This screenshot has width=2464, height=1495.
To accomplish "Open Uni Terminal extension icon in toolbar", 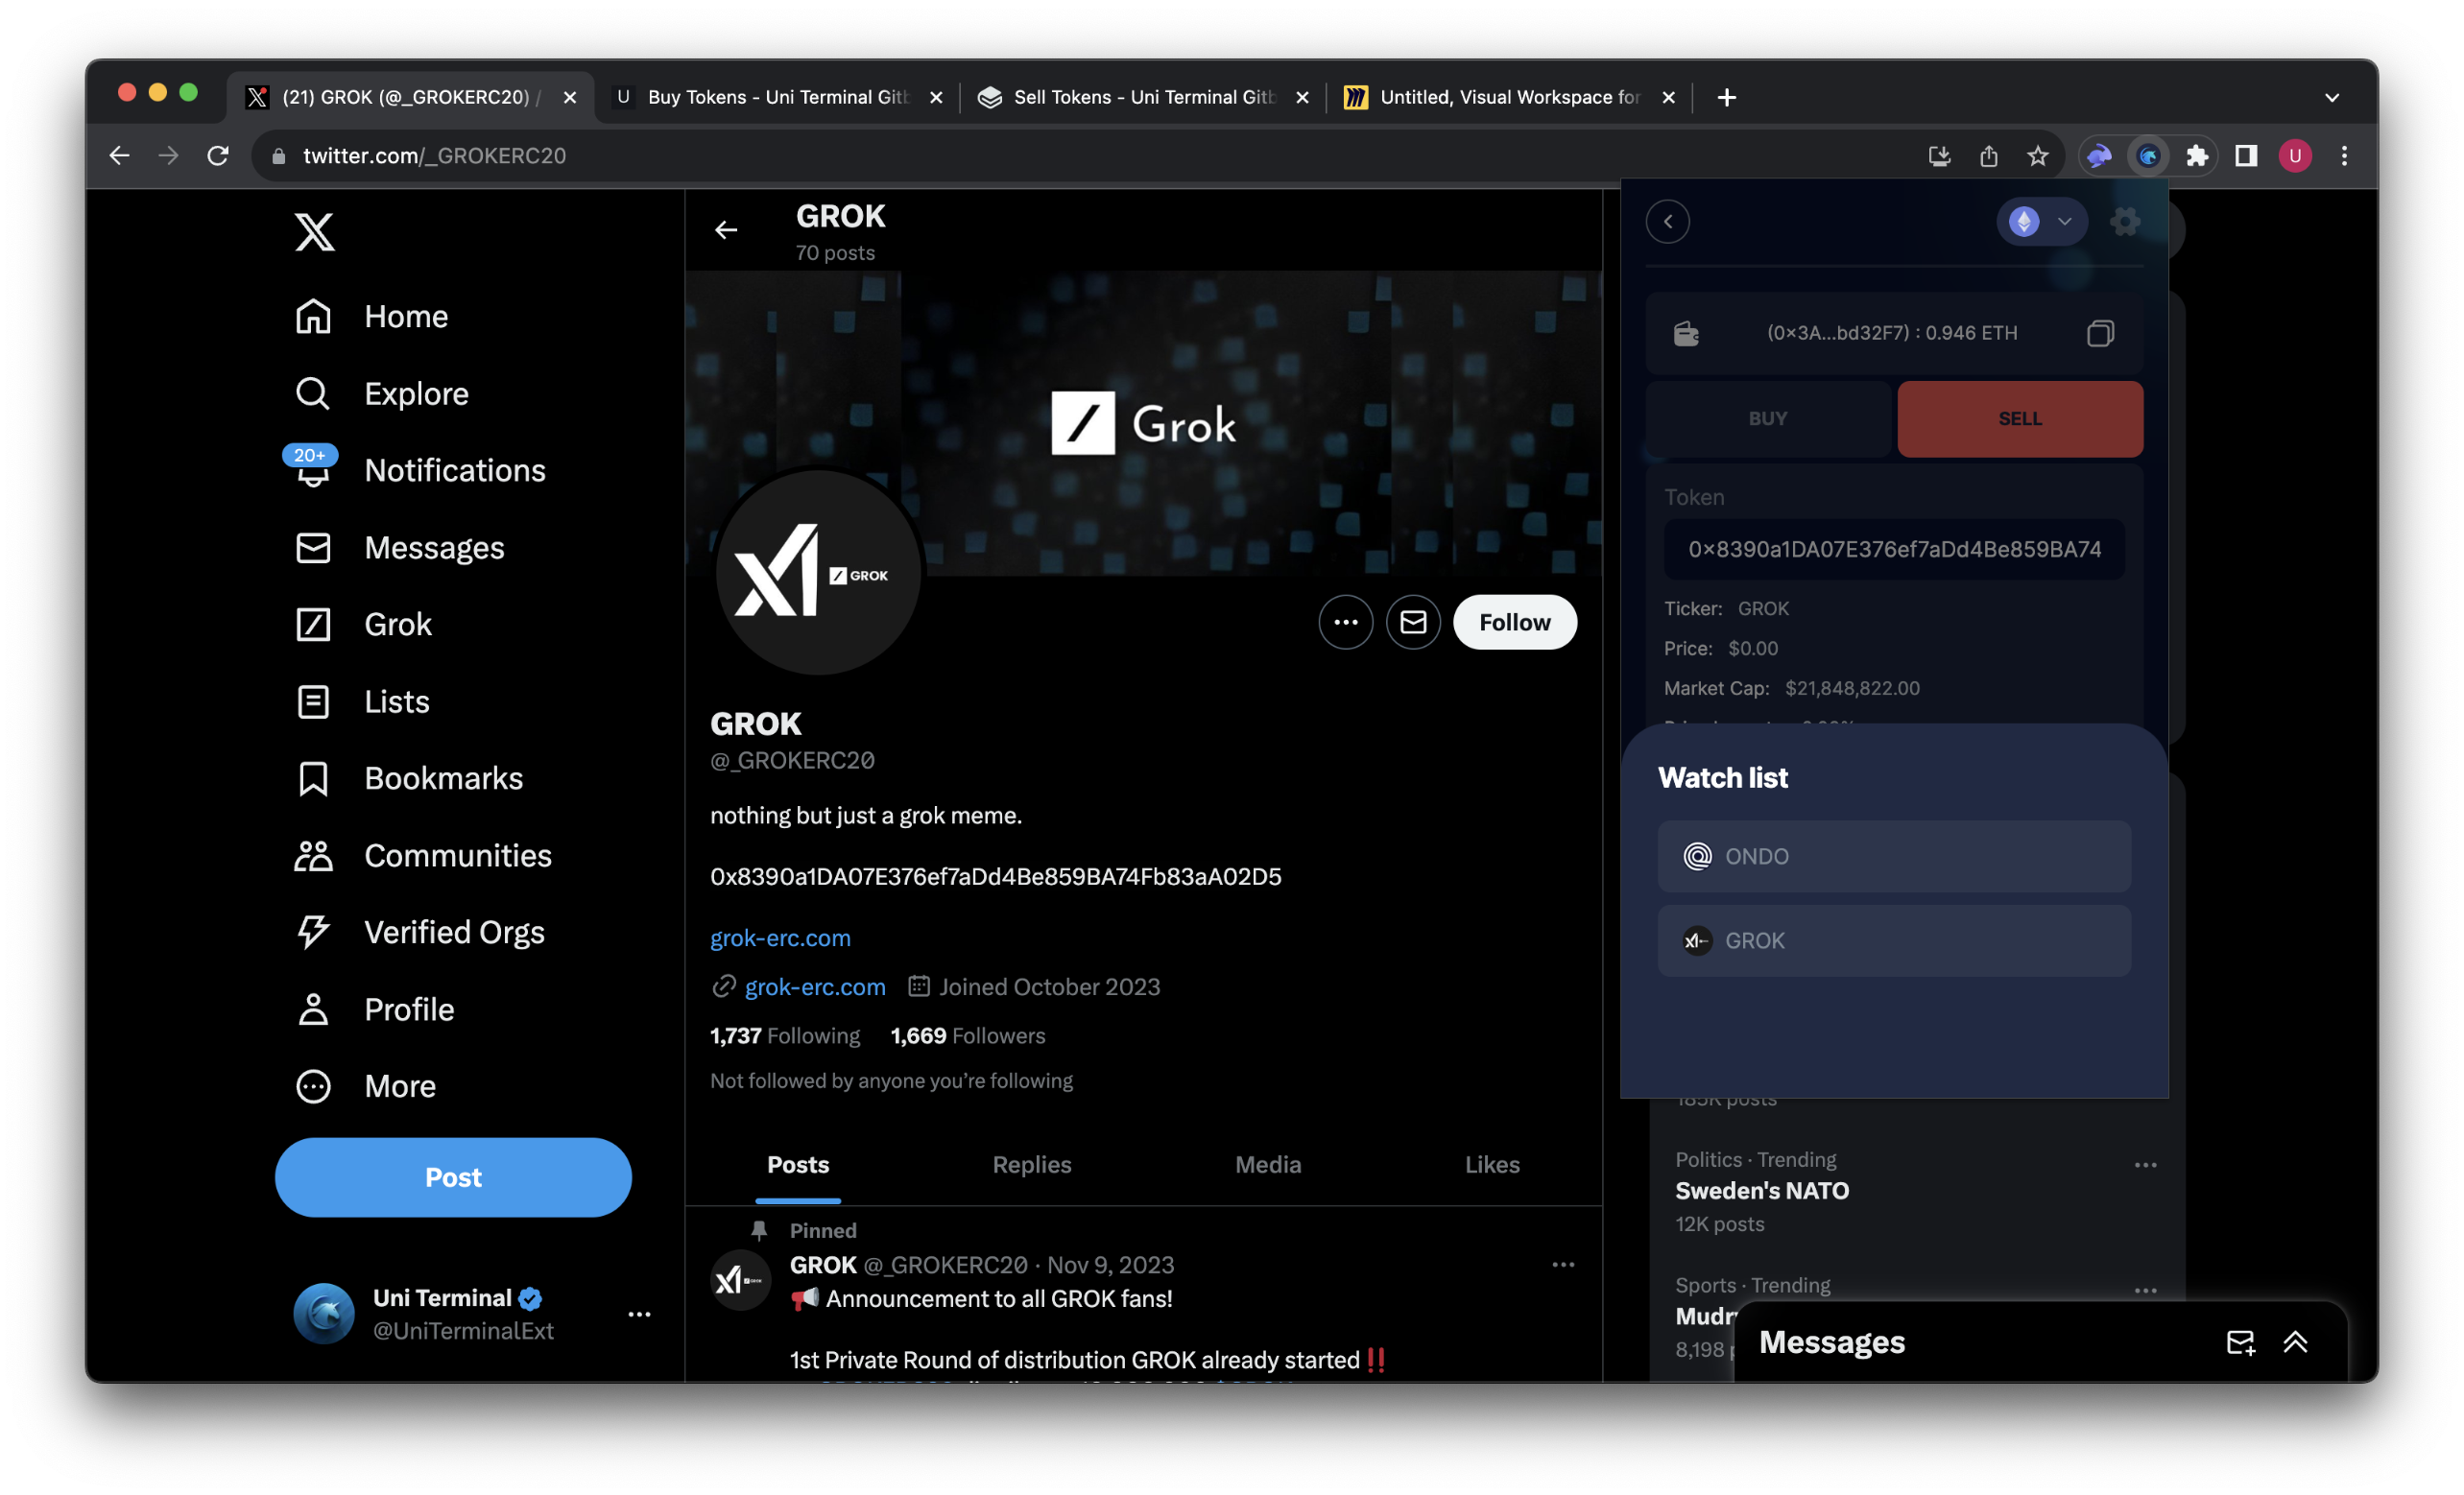I will [x=2147, y=155].
